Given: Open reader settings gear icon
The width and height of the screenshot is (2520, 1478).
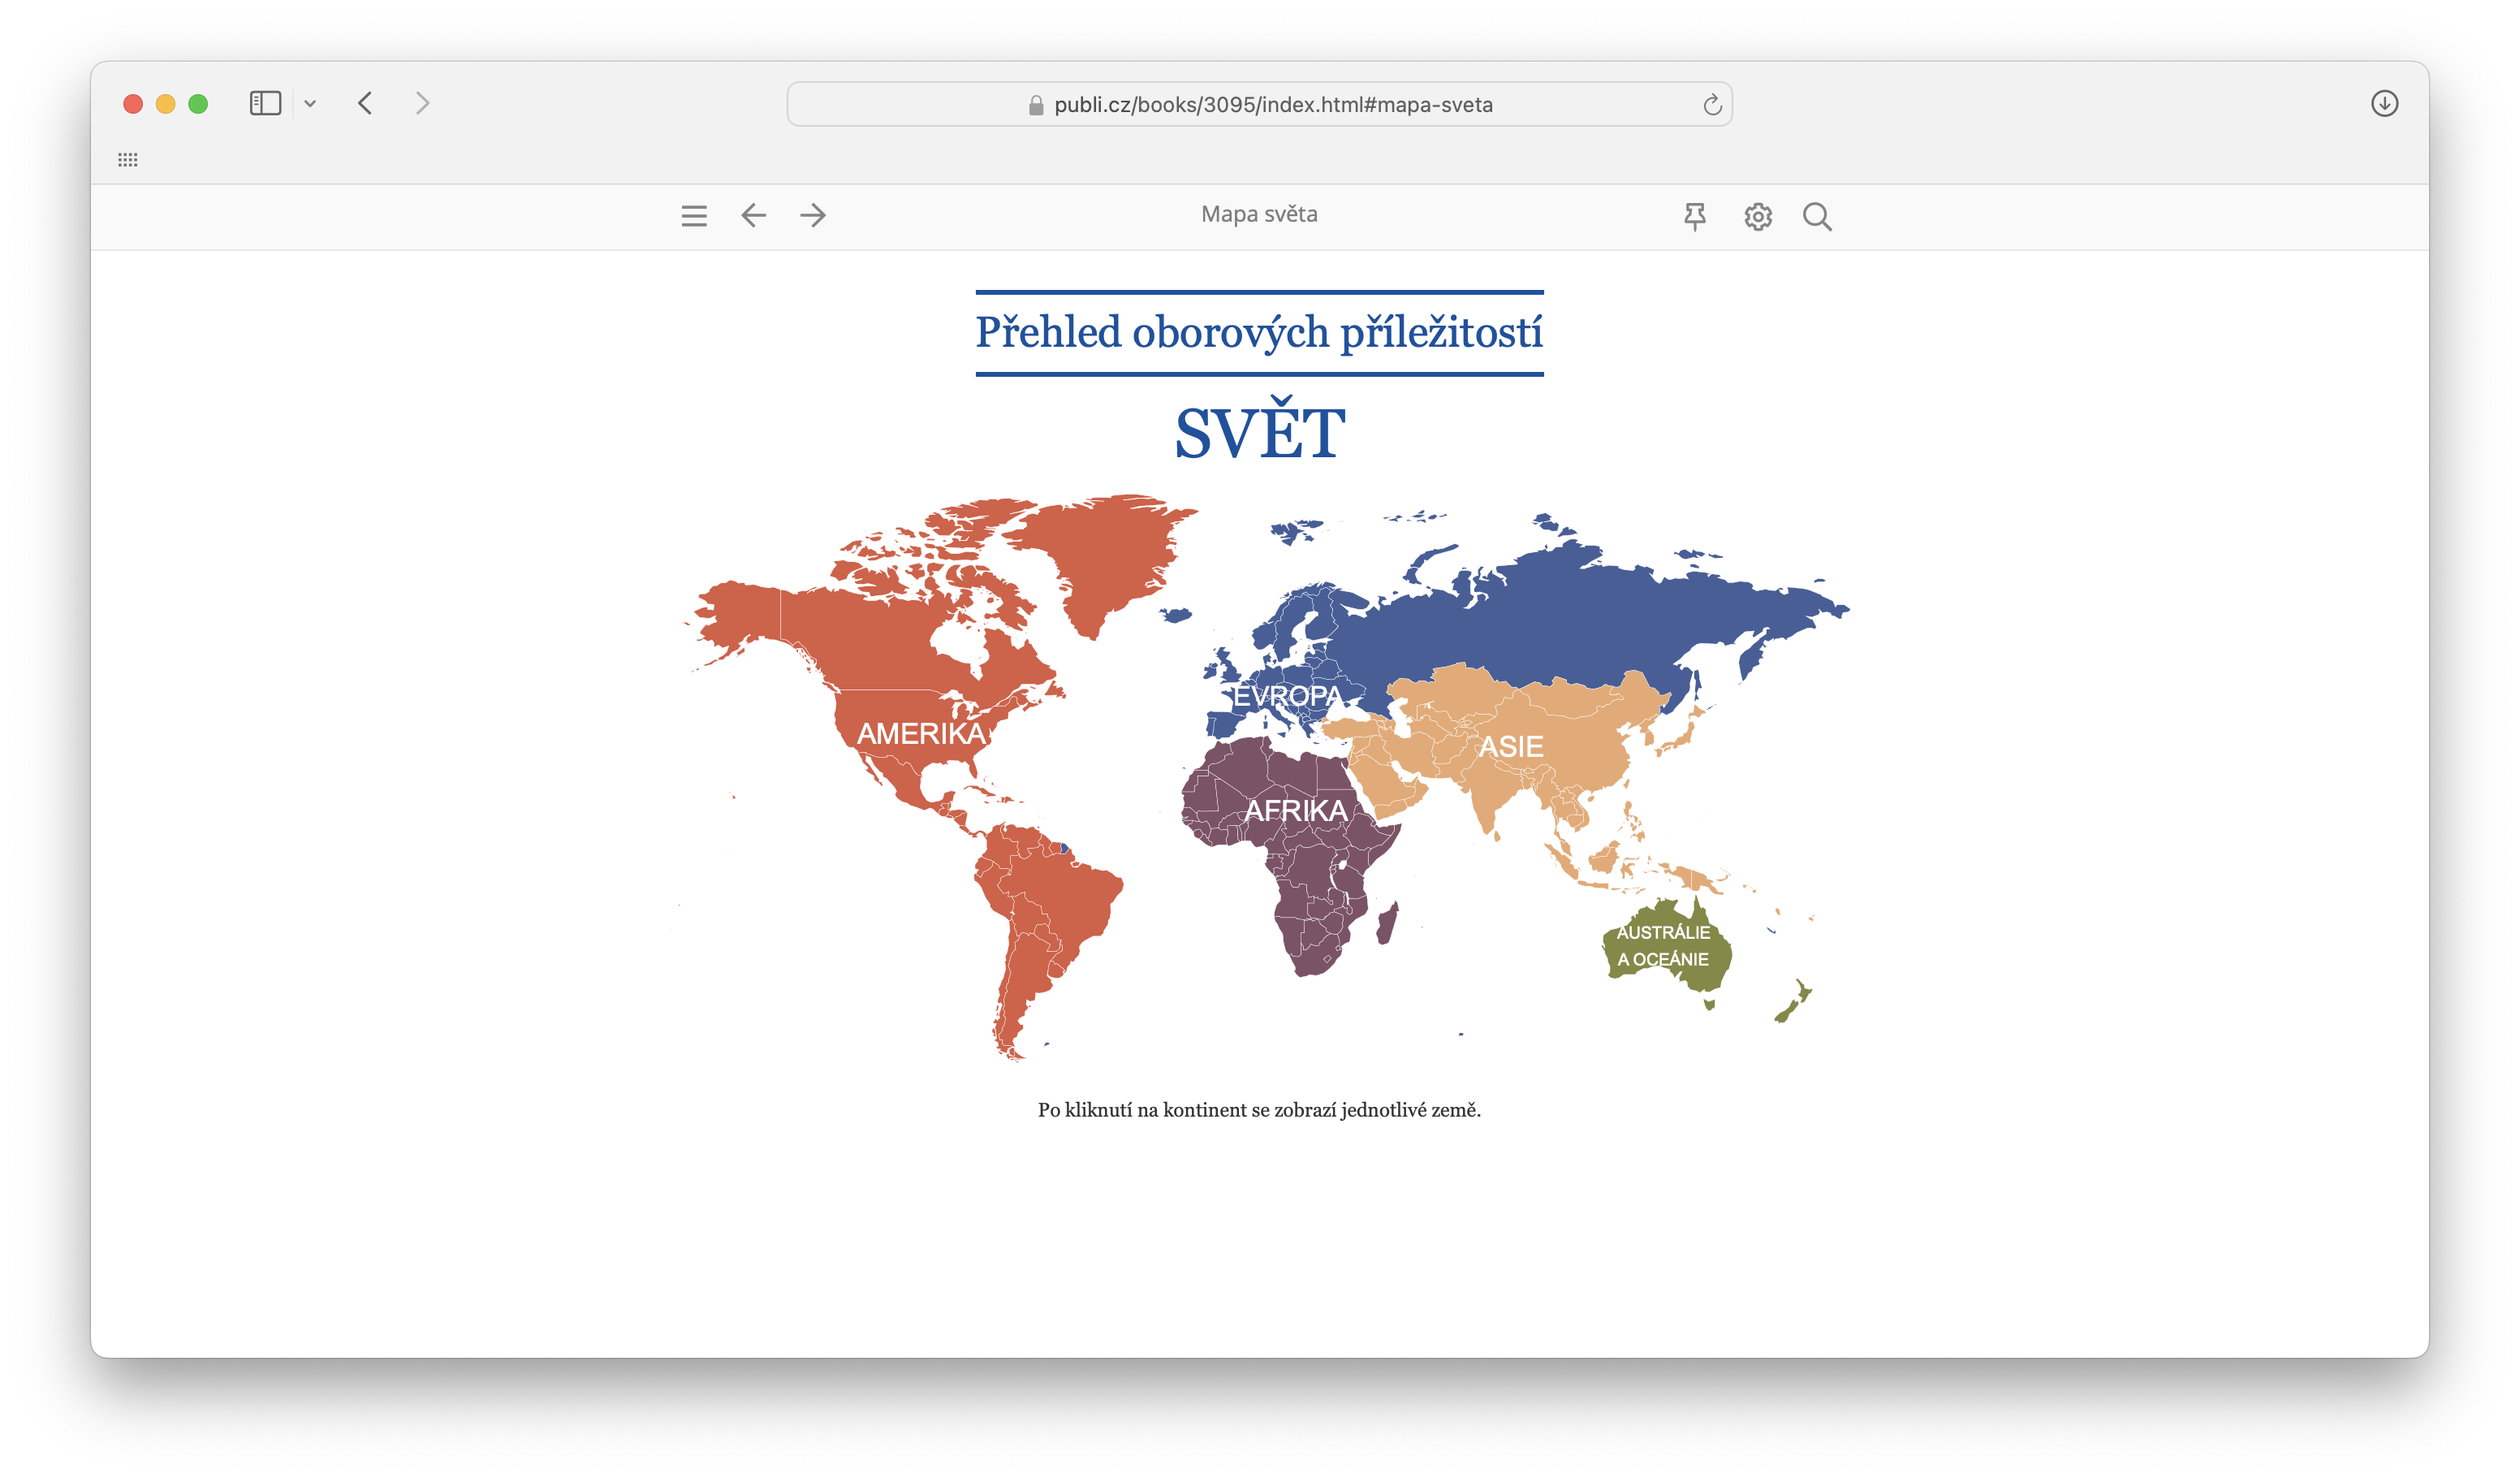Looking at the screenshot, I should coord(1758,216).
